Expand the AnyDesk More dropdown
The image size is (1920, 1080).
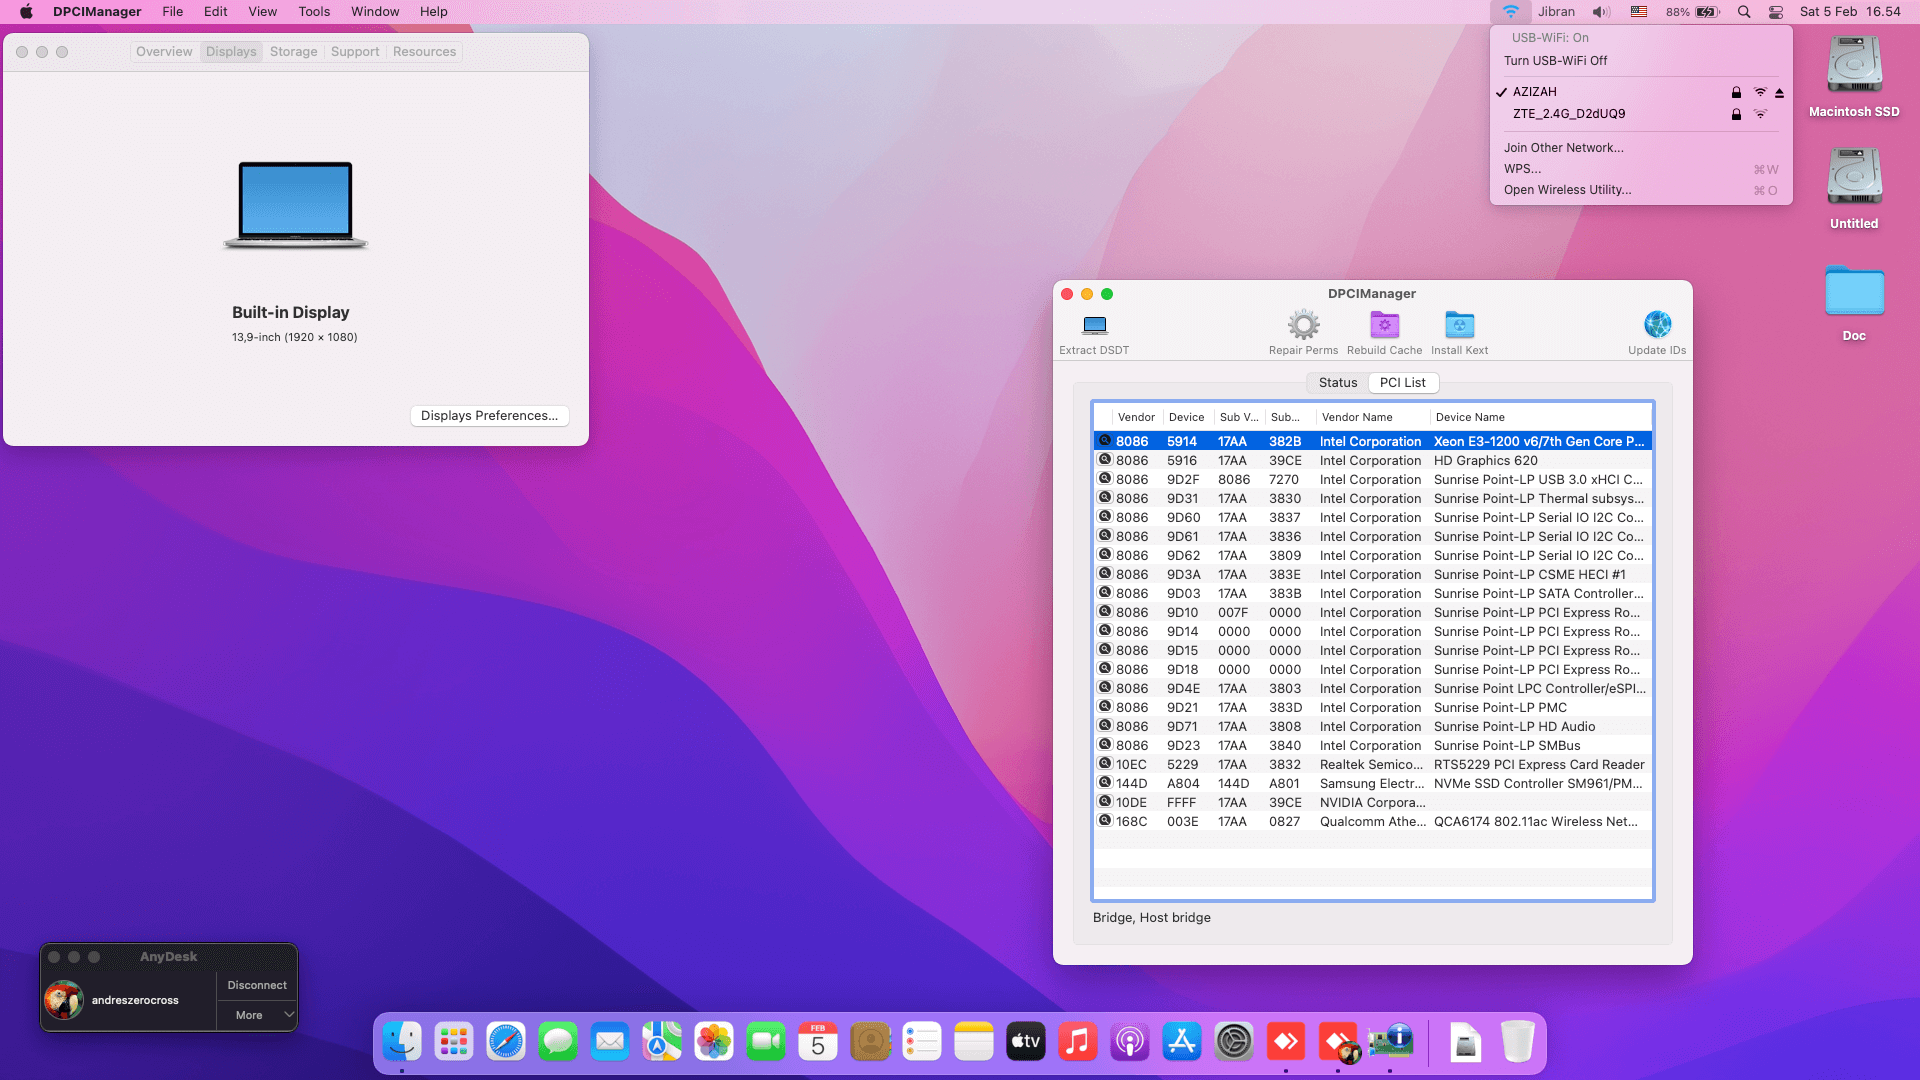point(258,1015)
